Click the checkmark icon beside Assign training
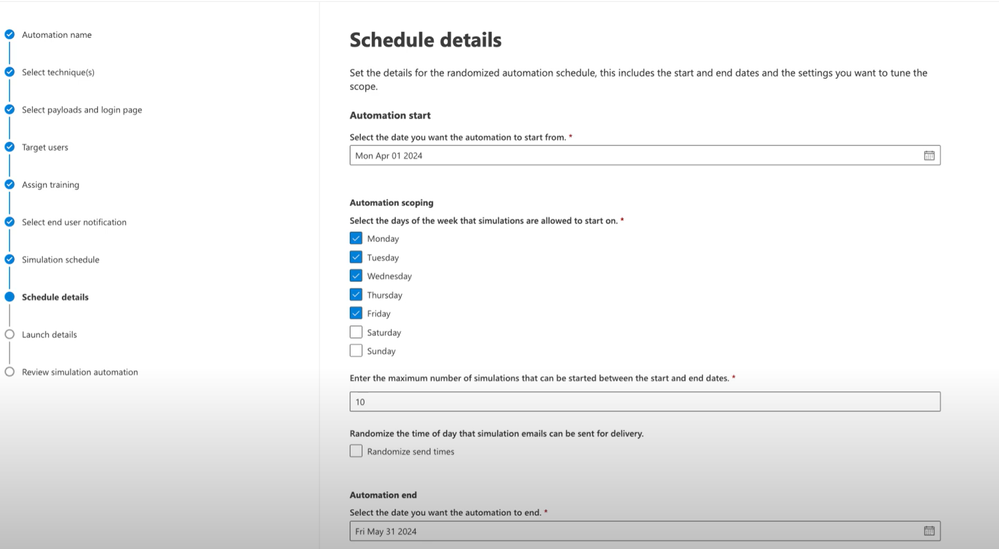 10,184
